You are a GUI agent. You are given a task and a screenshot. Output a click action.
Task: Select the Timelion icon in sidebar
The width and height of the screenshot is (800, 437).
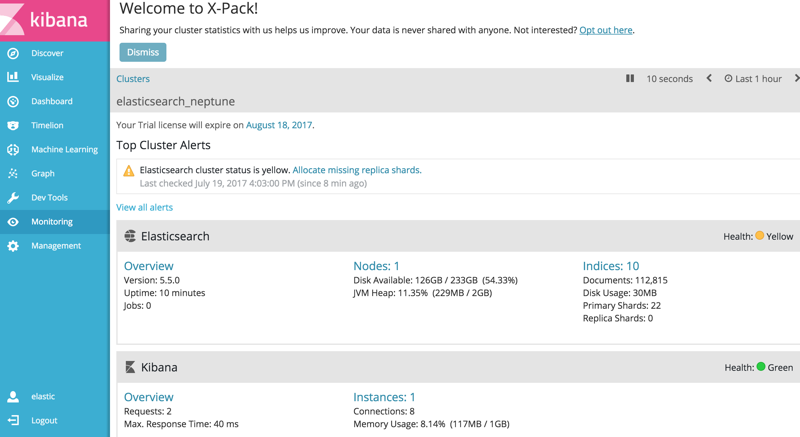coord(13,125)
